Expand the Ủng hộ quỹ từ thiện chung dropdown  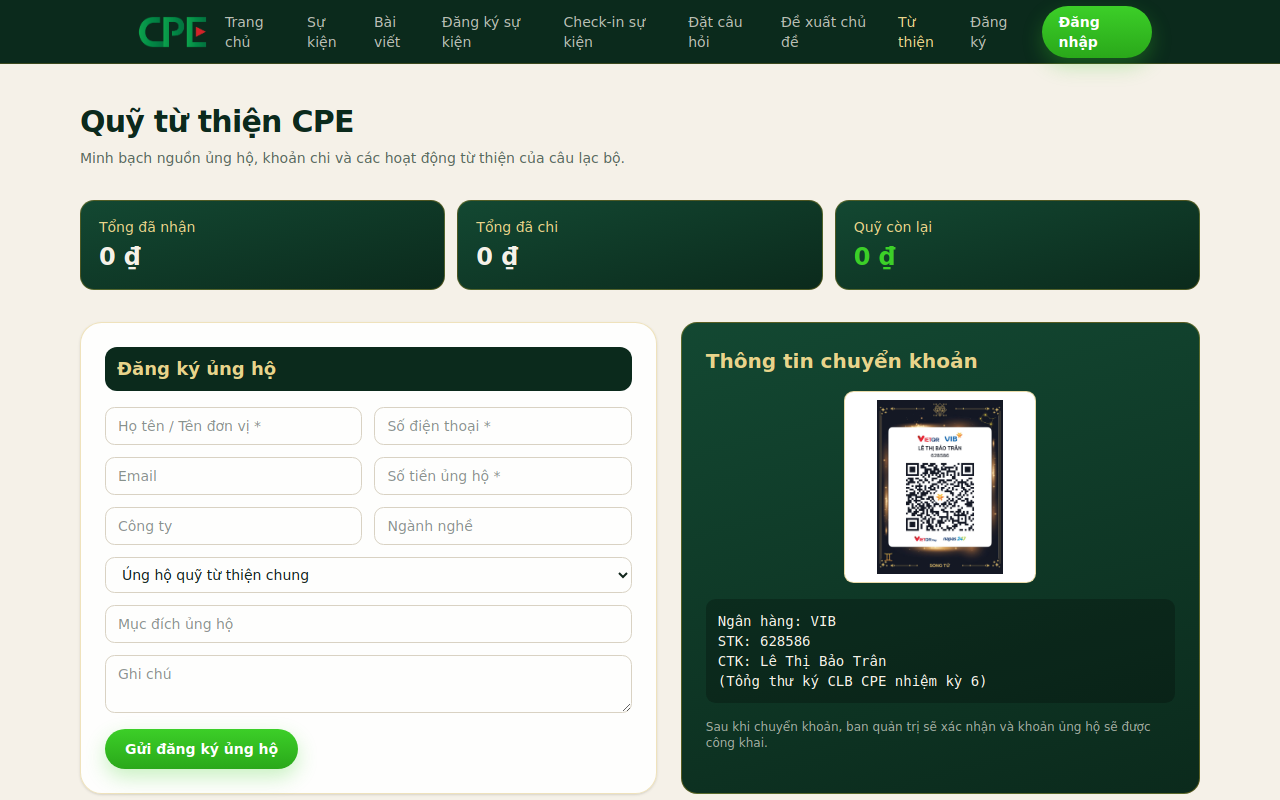coord(368,575)
